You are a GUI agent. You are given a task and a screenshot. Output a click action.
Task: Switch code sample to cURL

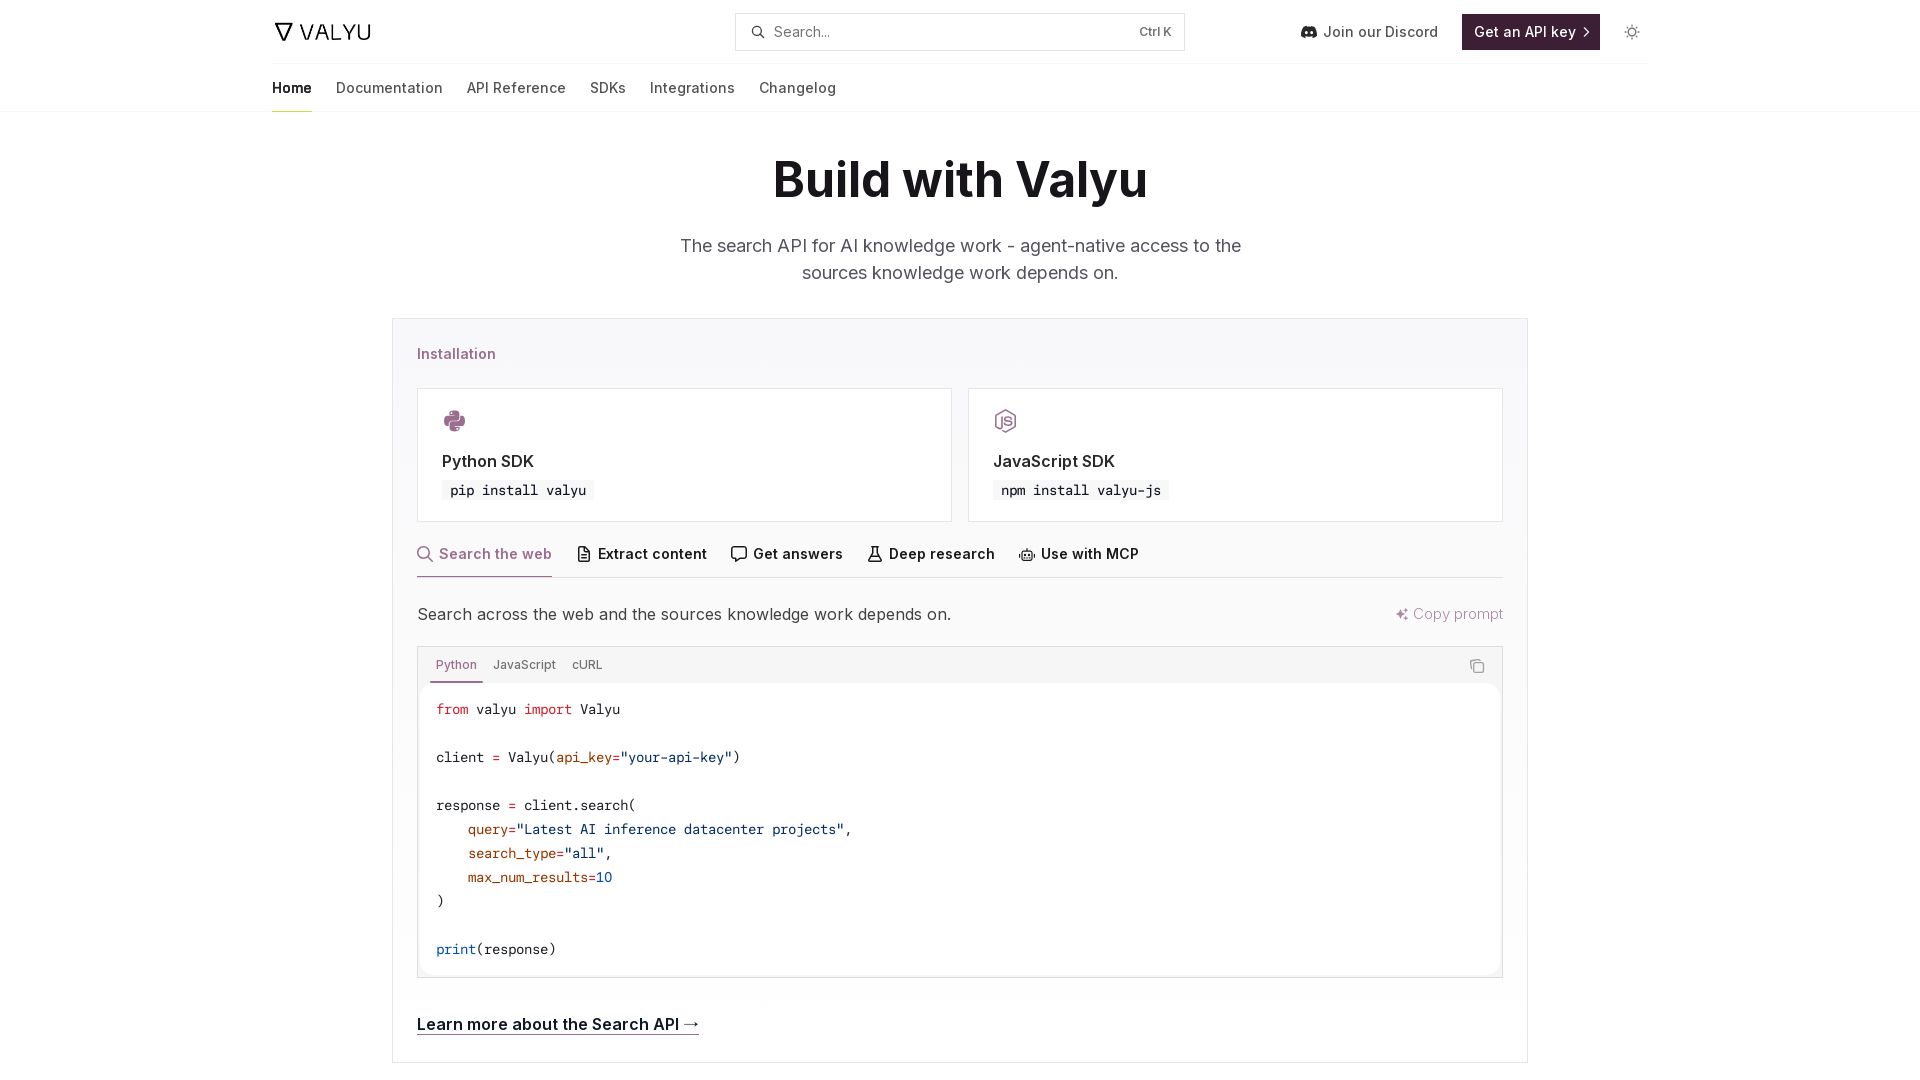pos(587,665)
